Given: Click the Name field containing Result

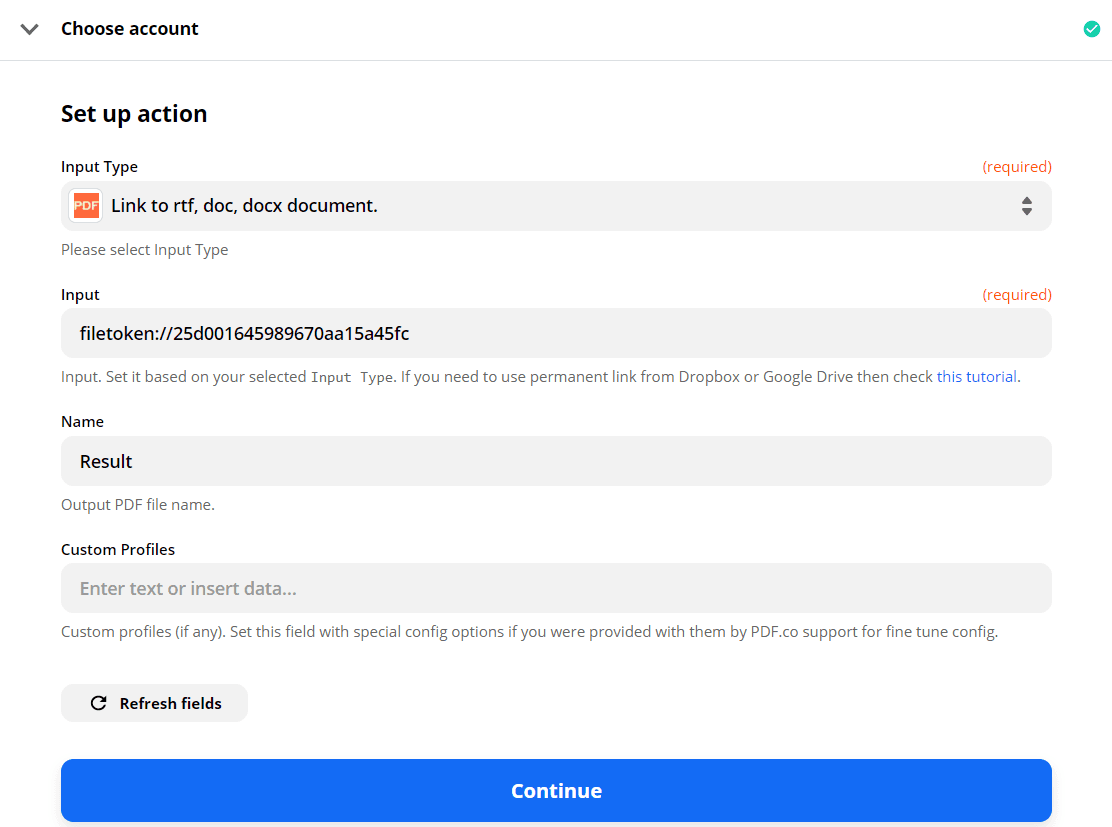Looking at the screenshot, I should pos(556,461).
